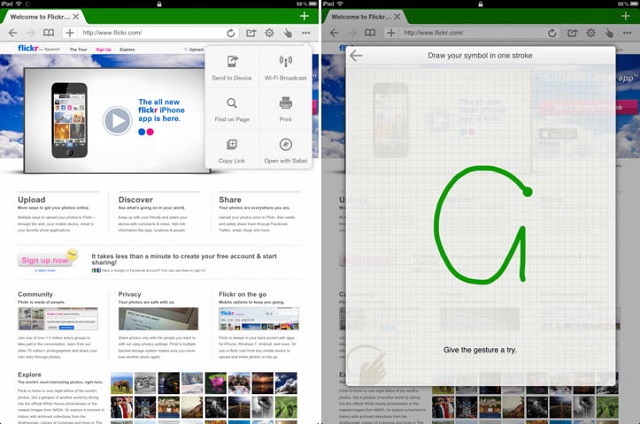Open the horse photo in Explore grid

pos(122,383)
